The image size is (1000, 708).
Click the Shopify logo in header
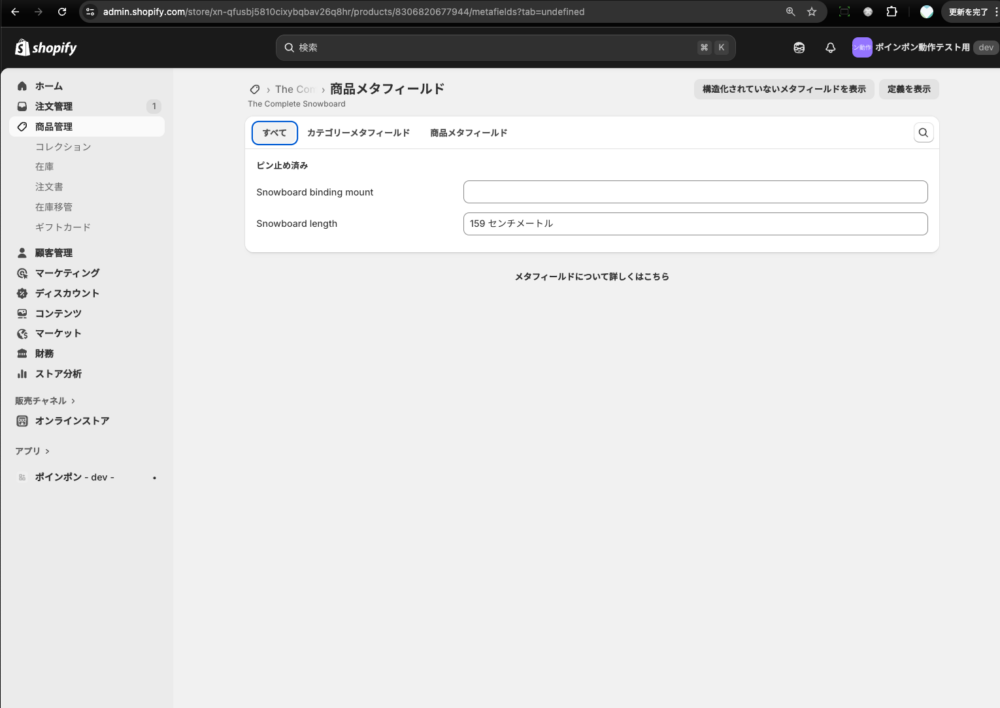46,48
